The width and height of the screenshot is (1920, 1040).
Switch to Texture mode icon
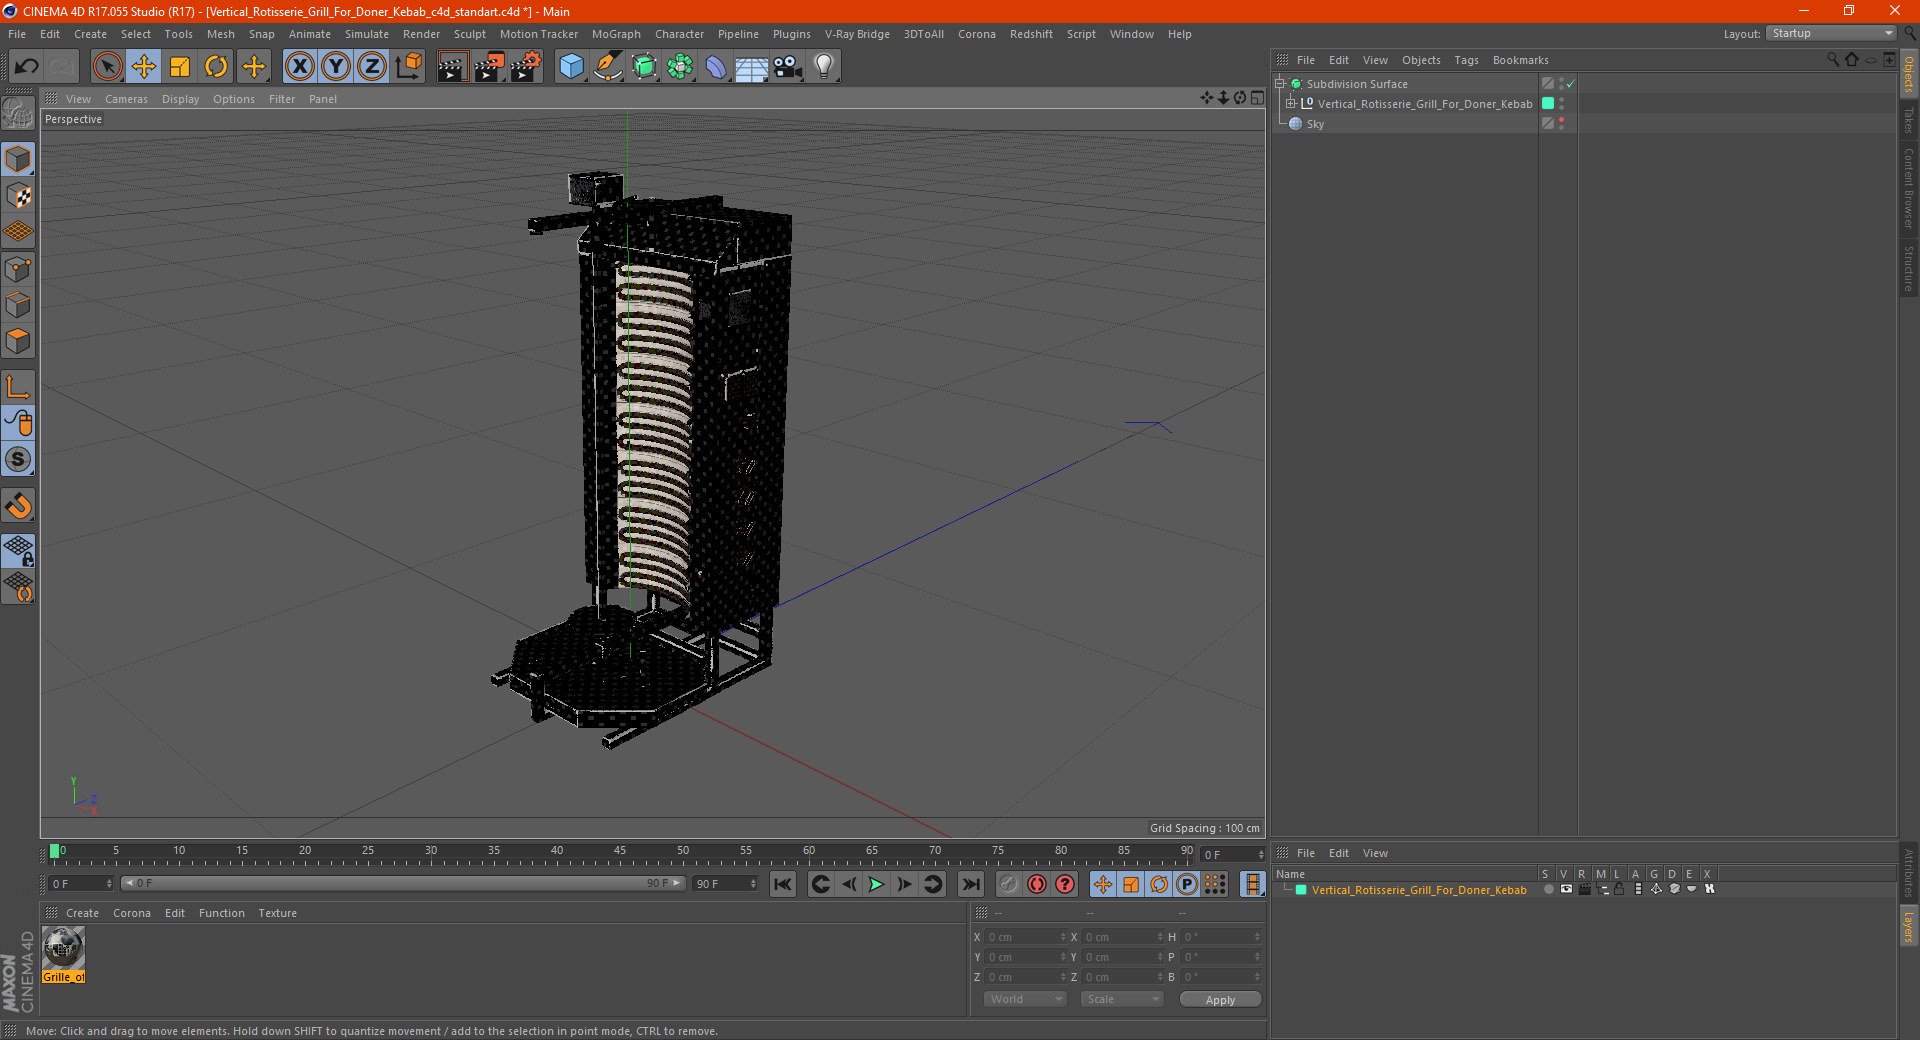click(18, 196)
